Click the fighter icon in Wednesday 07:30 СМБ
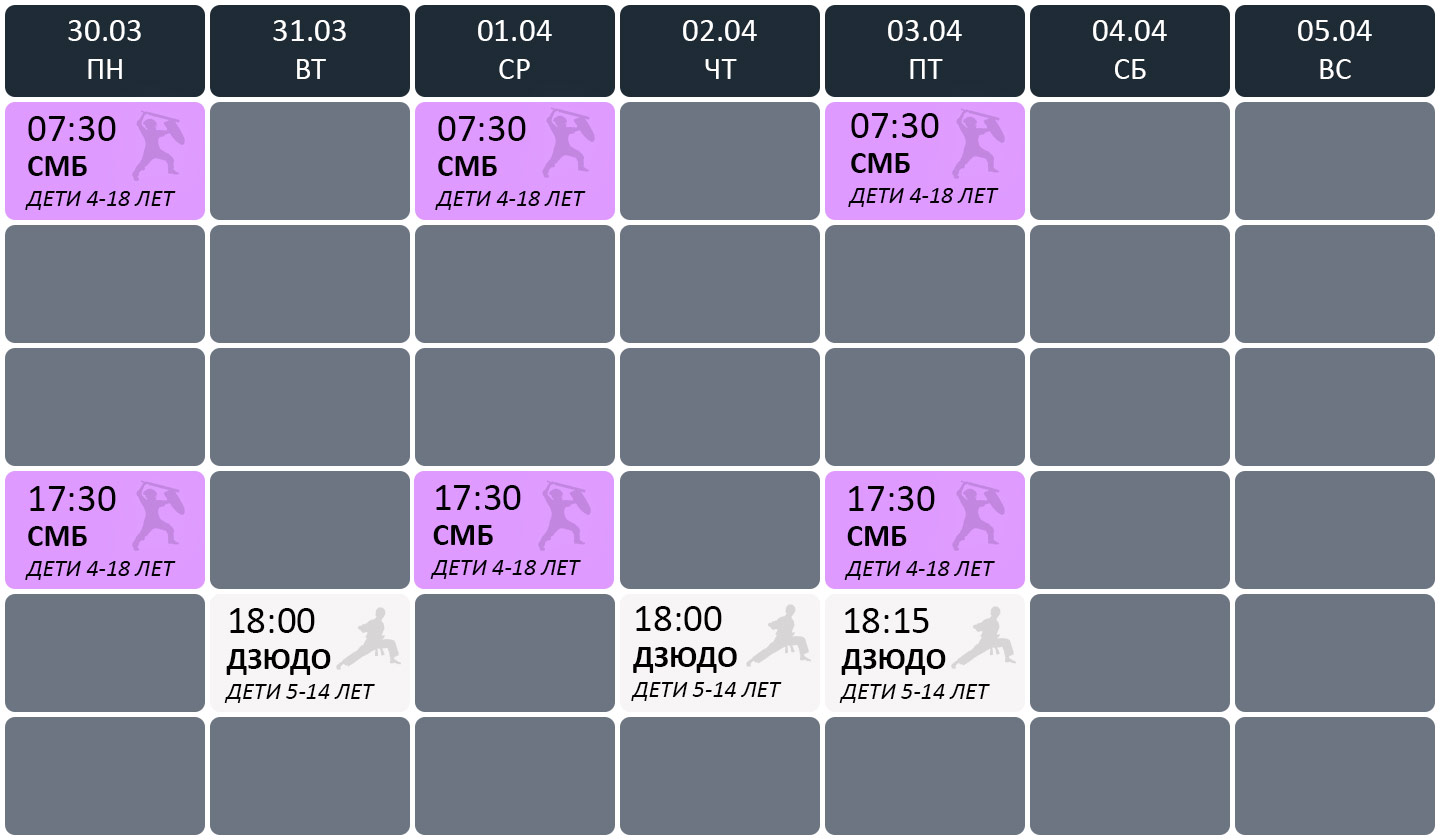Viewport: 1440px width, 840px height. tap(568, 146)
